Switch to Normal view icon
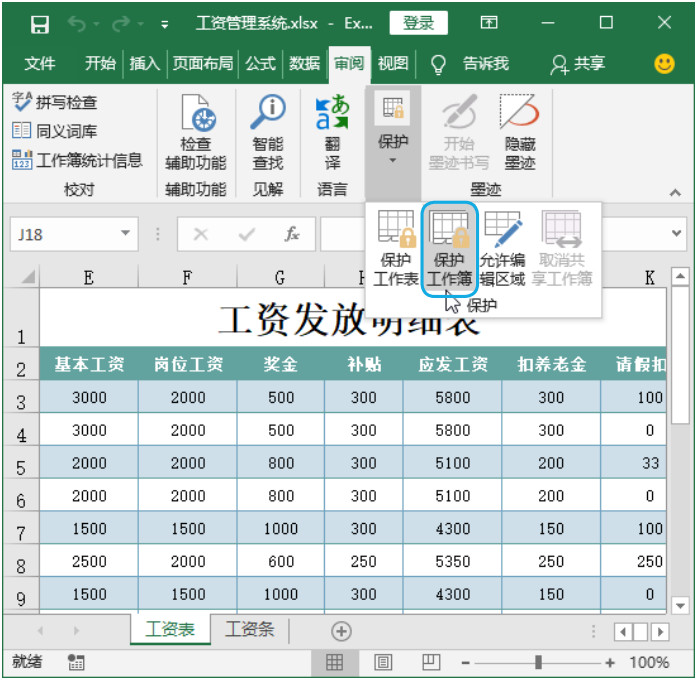 click(335, 662)
